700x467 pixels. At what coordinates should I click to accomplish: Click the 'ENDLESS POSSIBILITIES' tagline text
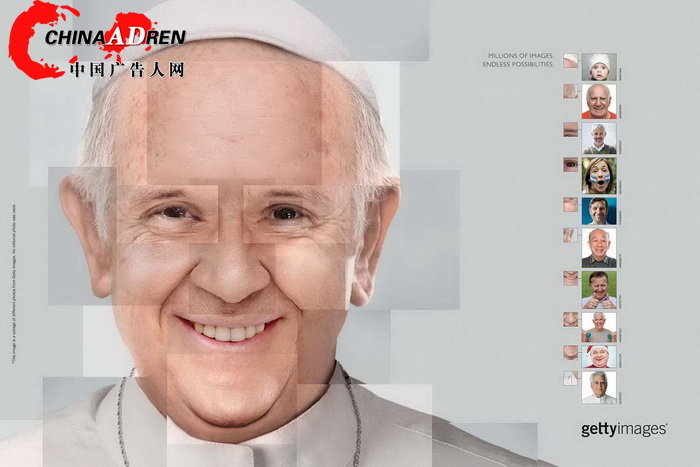(518, 64)
